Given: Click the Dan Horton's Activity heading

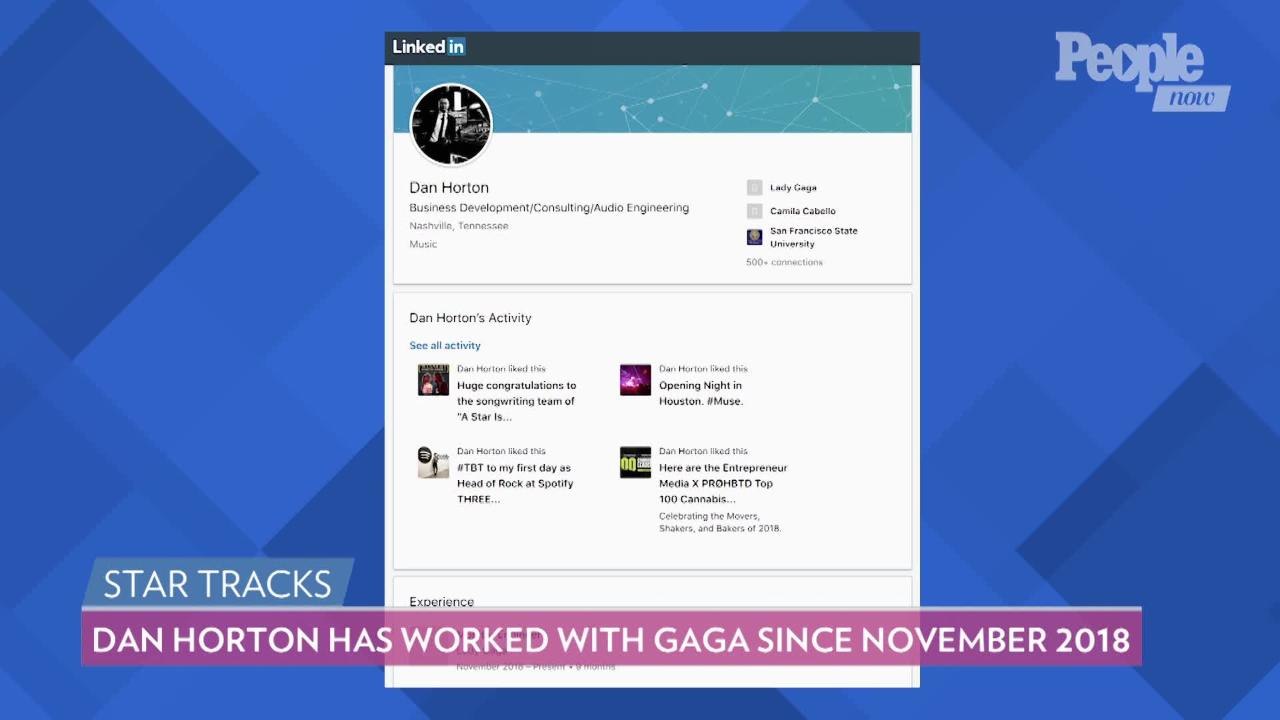Looking at the screenshot, I should click(x=470, y=318).
